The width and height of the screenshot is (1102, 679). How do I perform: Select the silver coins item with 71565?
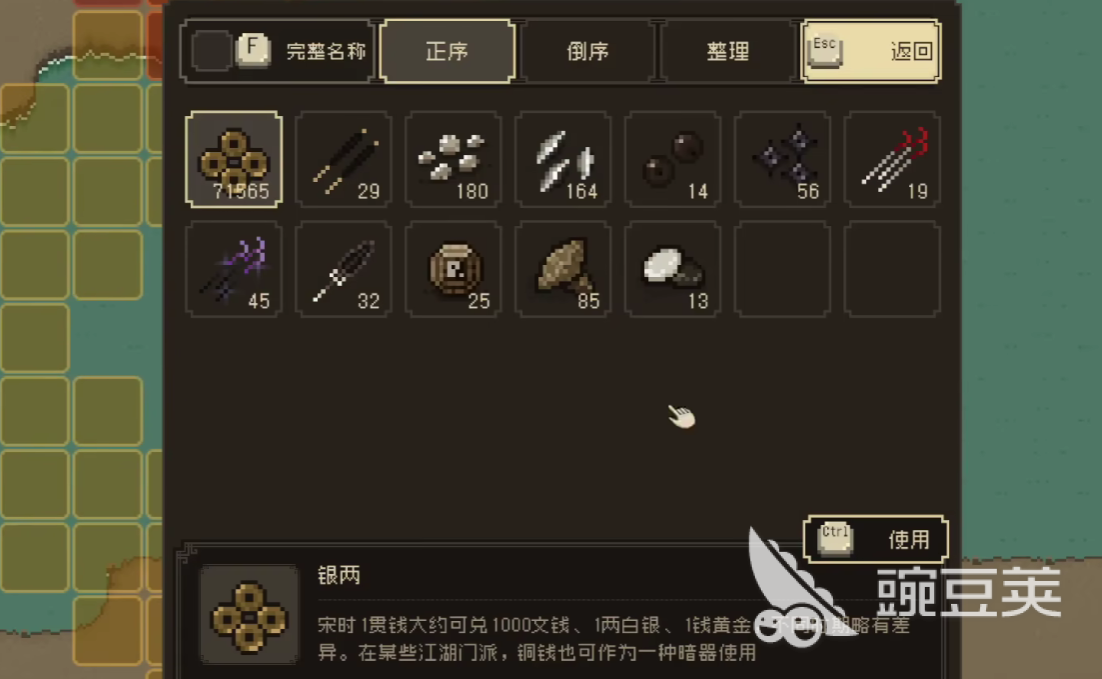click(x=234, y=160)
